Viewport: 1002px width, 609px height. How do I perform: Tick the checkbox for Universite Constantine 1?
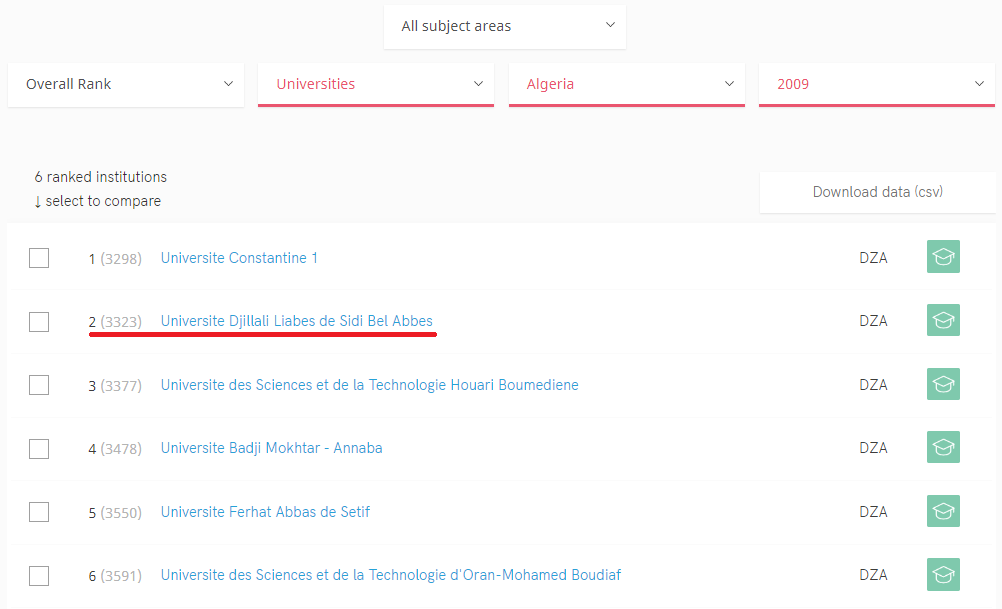(39, 258)
